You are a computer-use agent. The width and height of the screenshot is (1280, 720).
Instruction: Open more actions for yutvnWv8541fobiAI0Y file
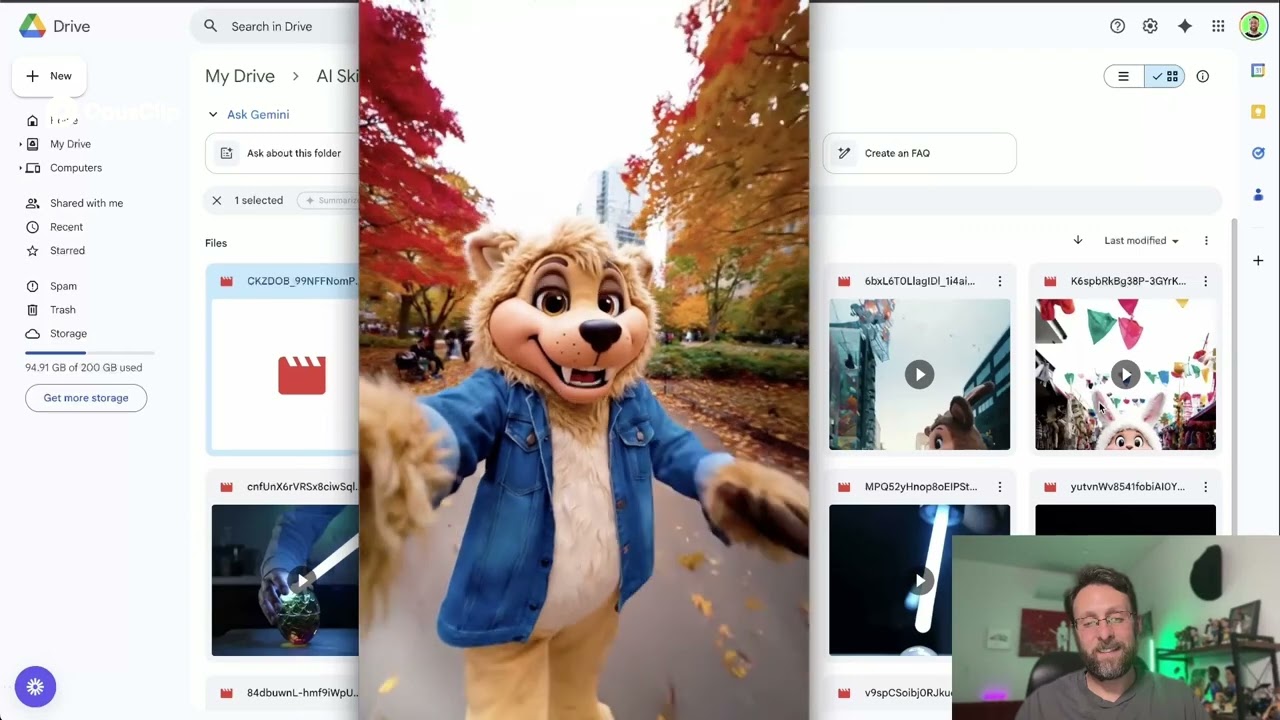(x=1205, y=487)
